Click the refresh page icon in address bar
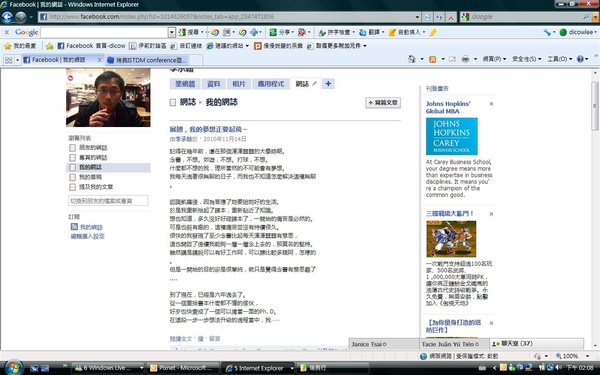This screenshot has width=600, height=375. coord(428,17)
